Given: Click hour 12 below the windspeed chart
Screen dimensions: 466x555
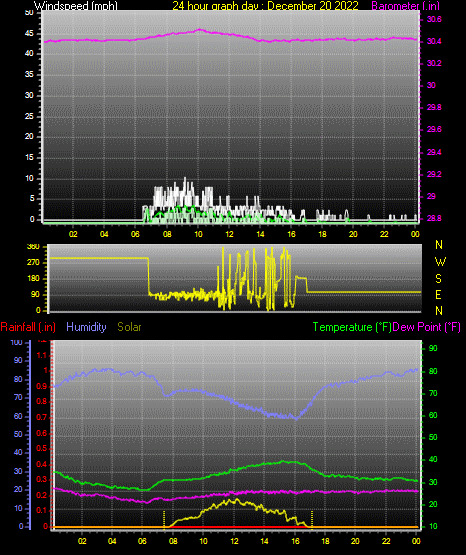Looking at the screenshot, I should (x=229, y=234).
